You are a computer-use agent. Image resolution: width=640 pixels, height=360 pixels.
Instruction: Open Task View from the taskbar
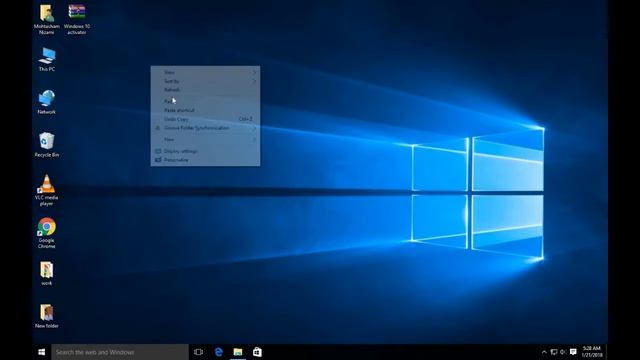click(x=198, y=352)
